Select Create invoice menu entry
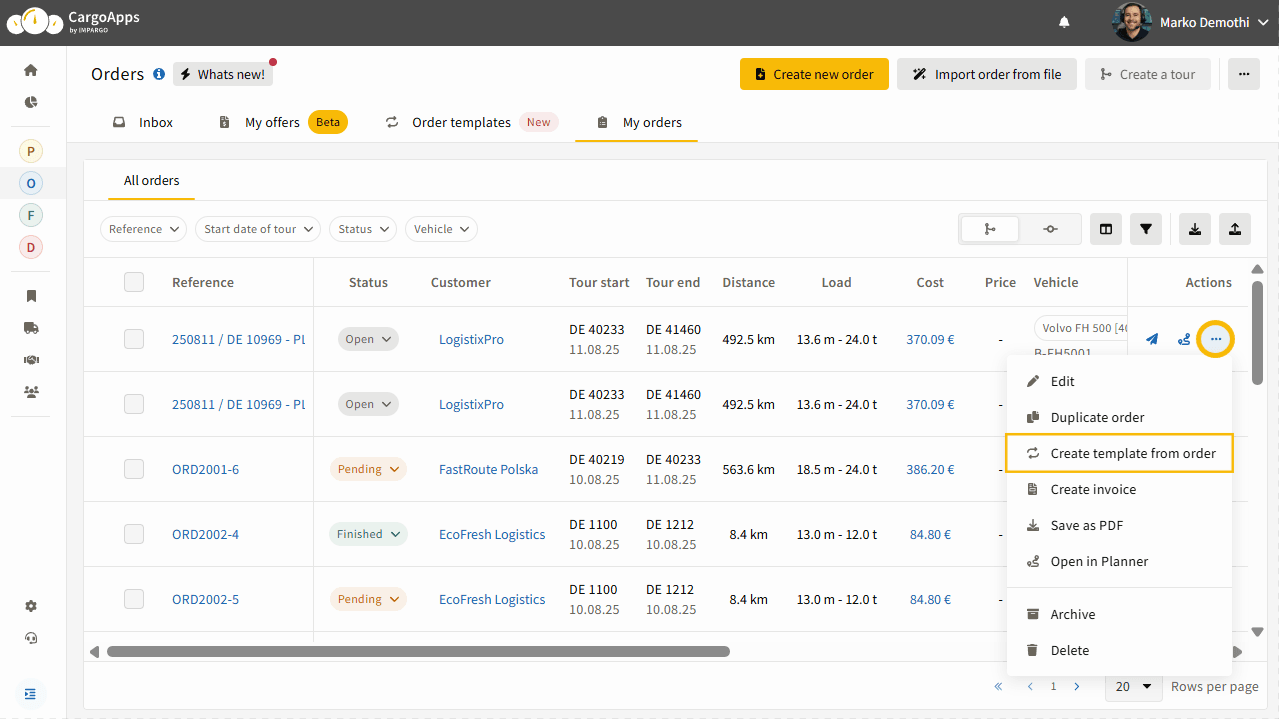 (1119, 489)
